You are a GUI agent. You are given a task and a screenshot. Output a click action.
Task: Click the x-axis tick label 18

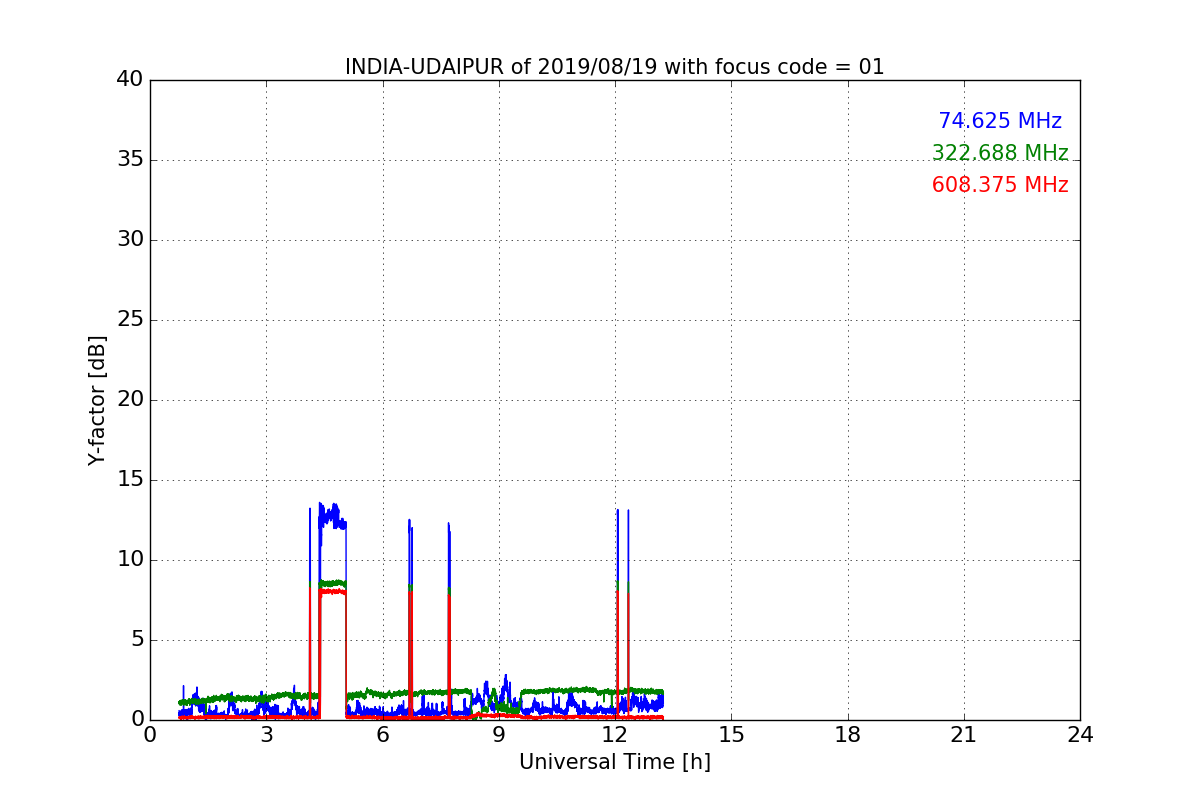pyautogui.click(x=848, y=734)
